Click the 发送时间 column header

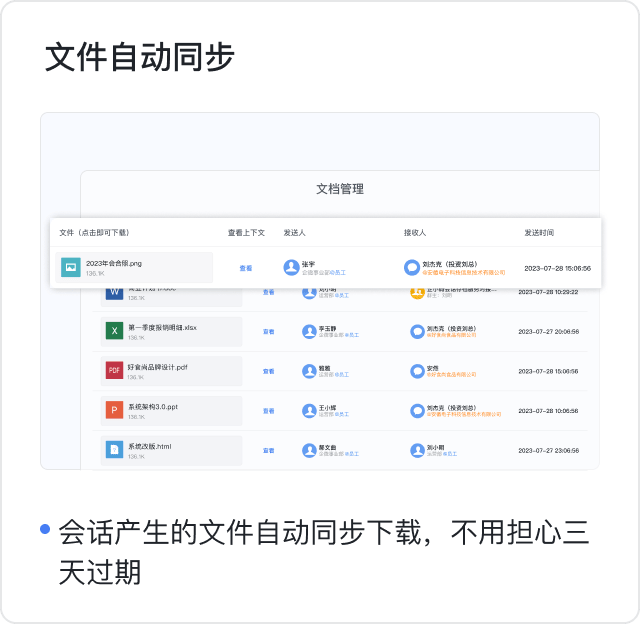(539, 232)
